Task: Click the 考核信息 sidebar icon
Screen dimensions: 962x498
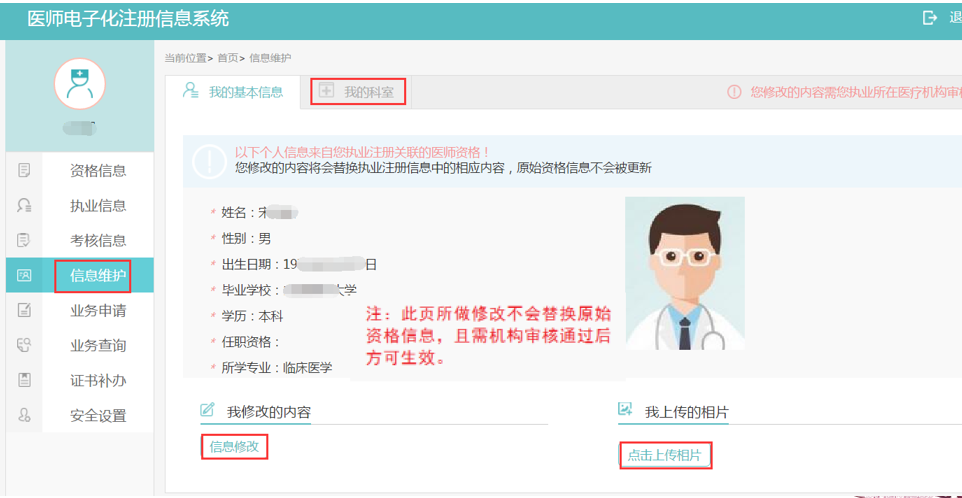Action: [x=25, y=240]
